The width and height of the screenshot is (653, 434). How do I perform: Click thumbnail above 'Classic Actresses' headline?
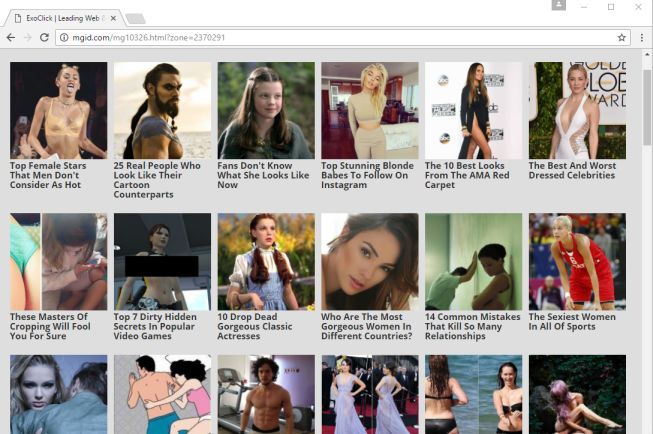pos(266,262)
